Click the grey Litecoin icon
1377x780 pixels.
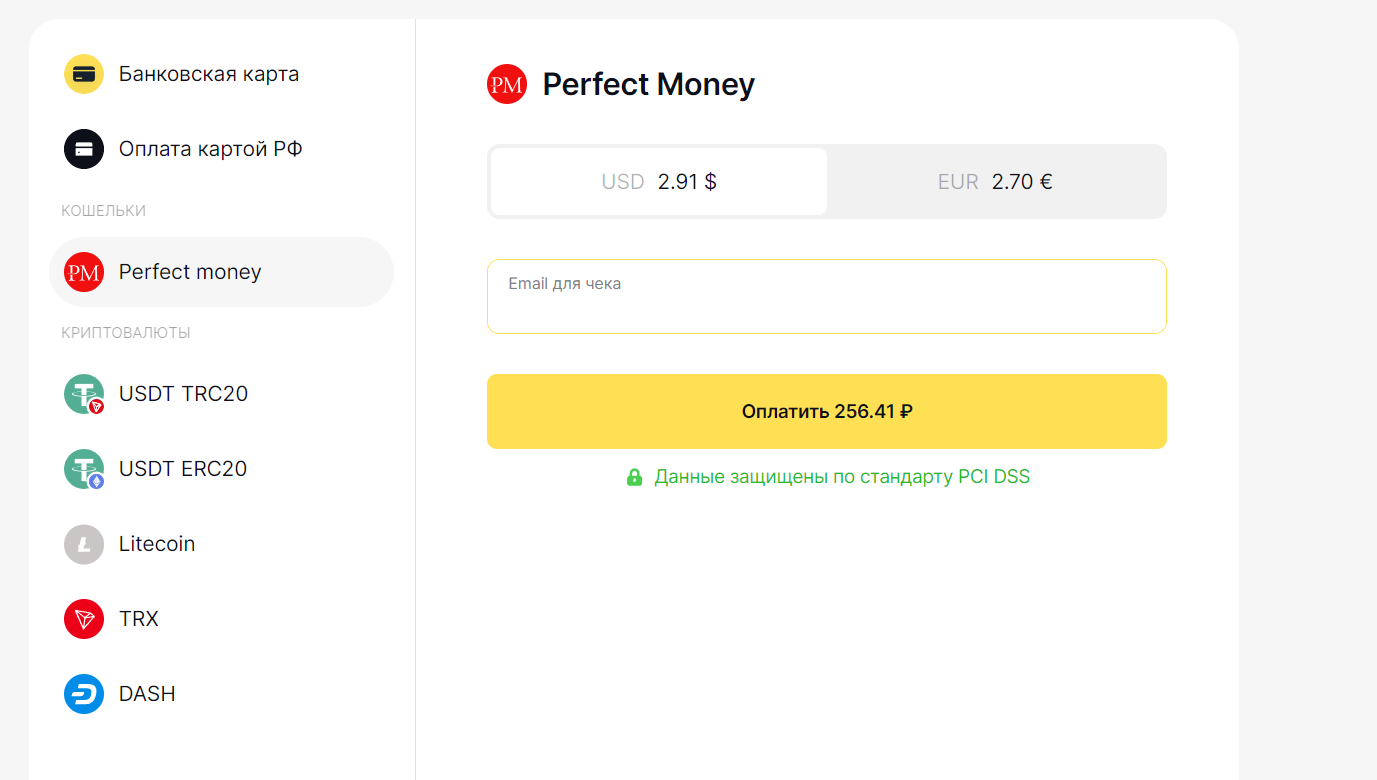tap(84, 544)
